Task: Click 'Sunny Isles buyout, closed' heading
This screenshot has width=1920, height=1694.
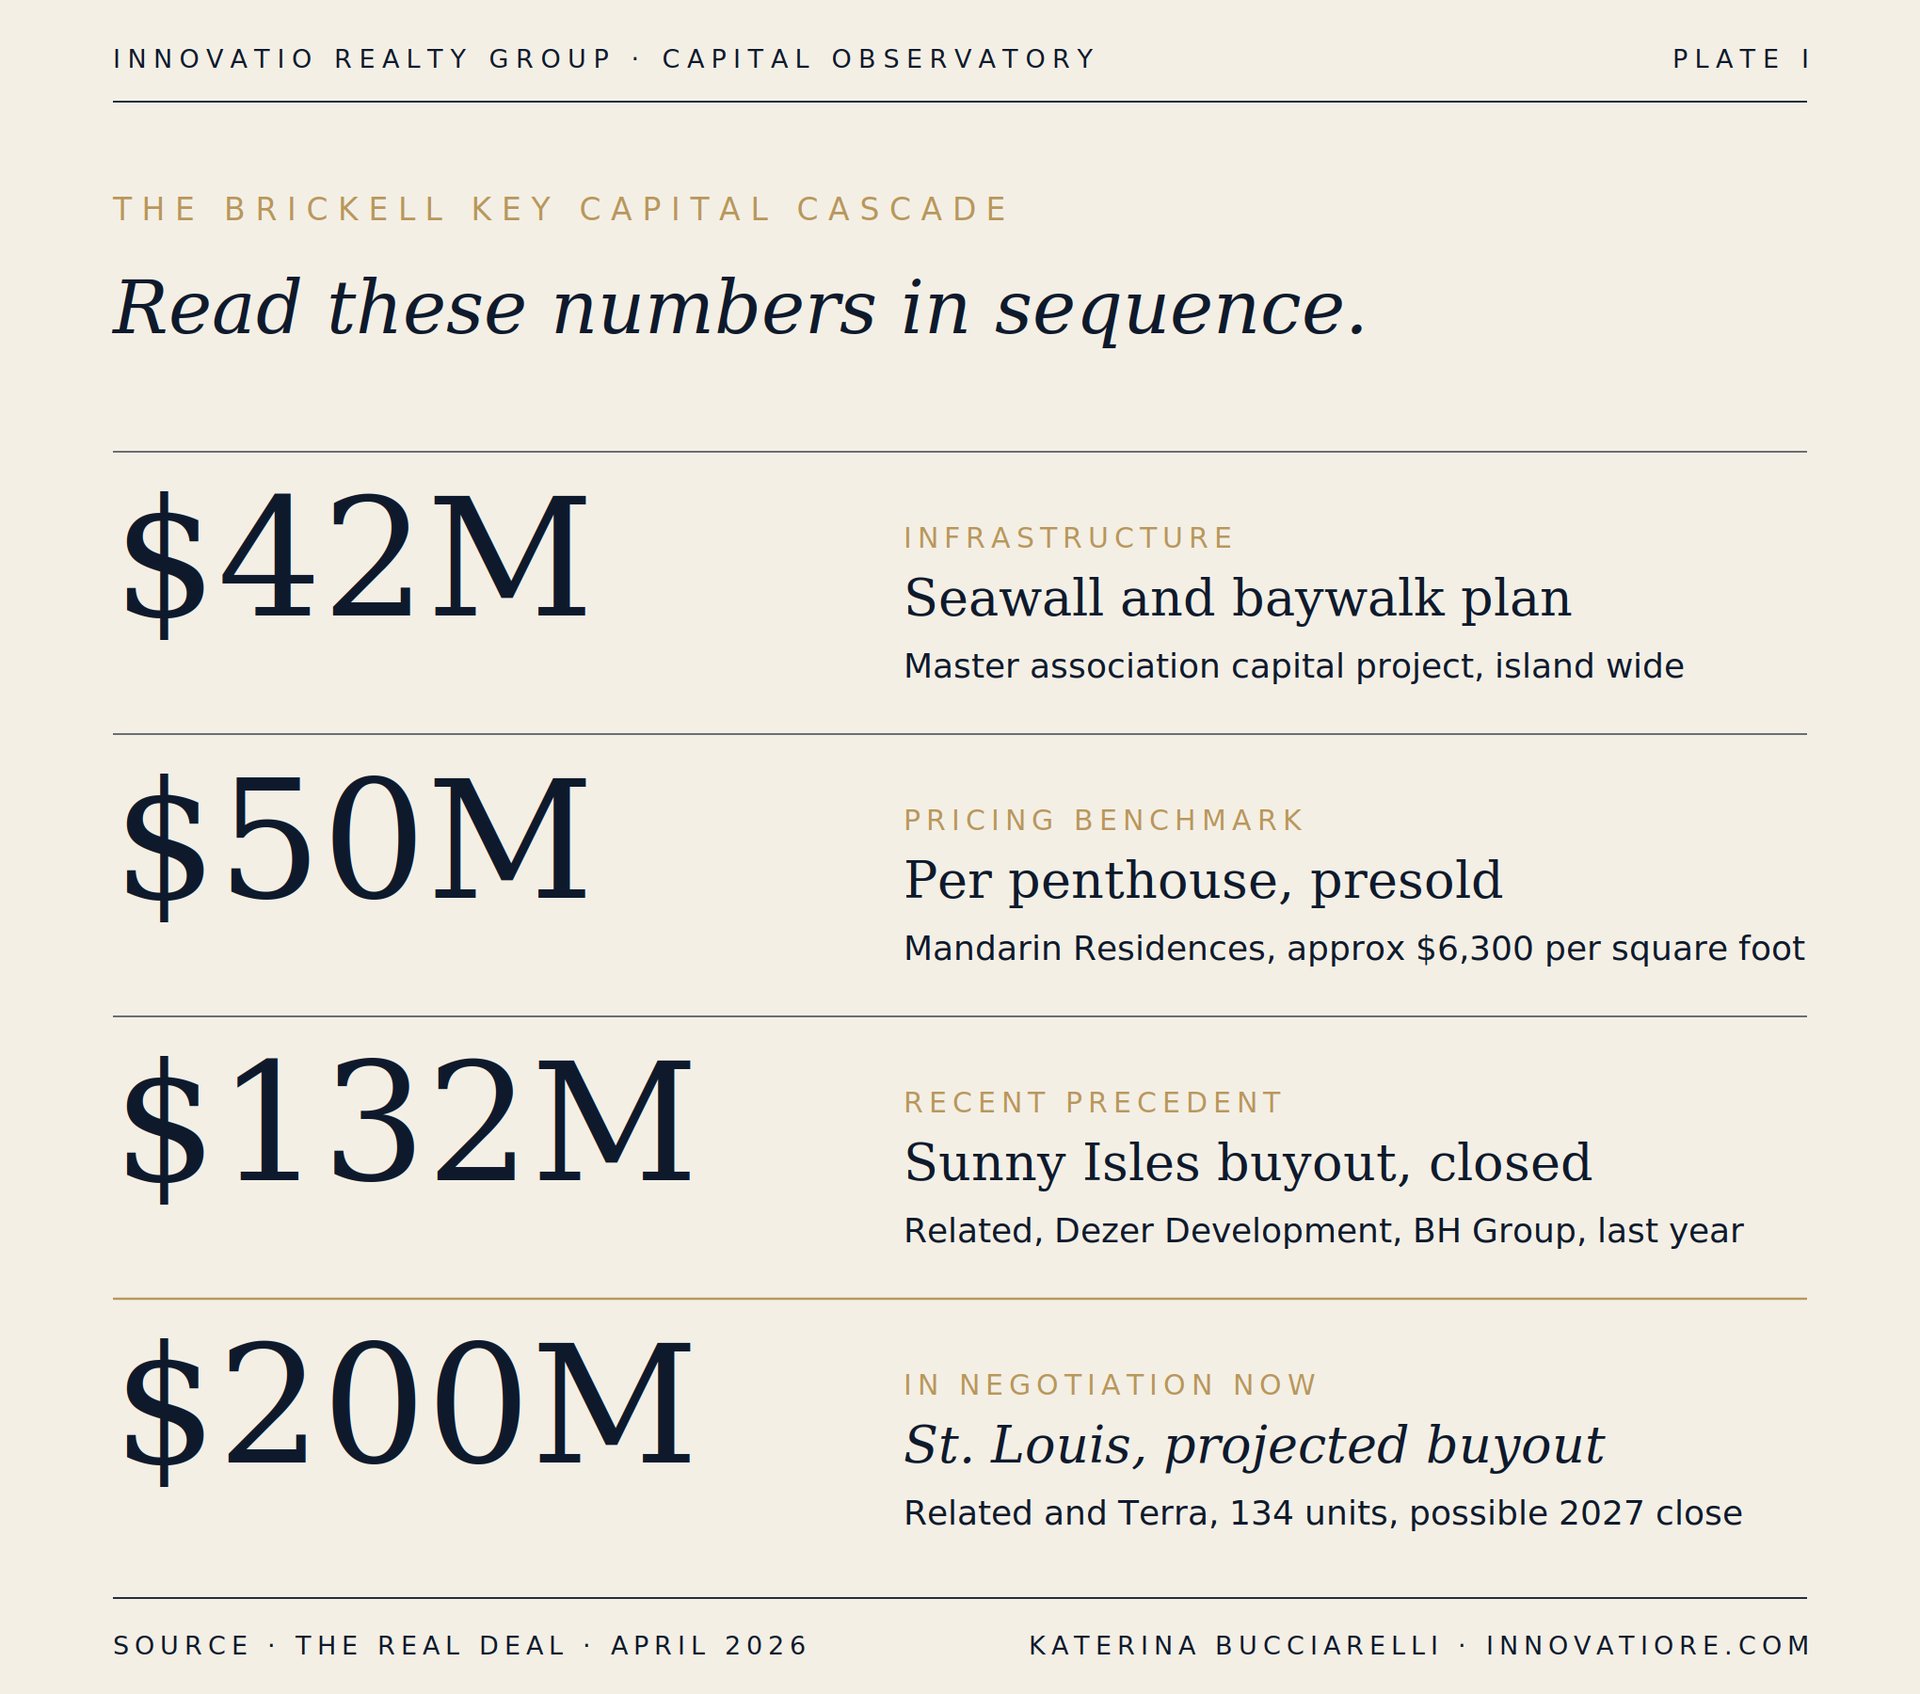Action: click(1247, 1163)
